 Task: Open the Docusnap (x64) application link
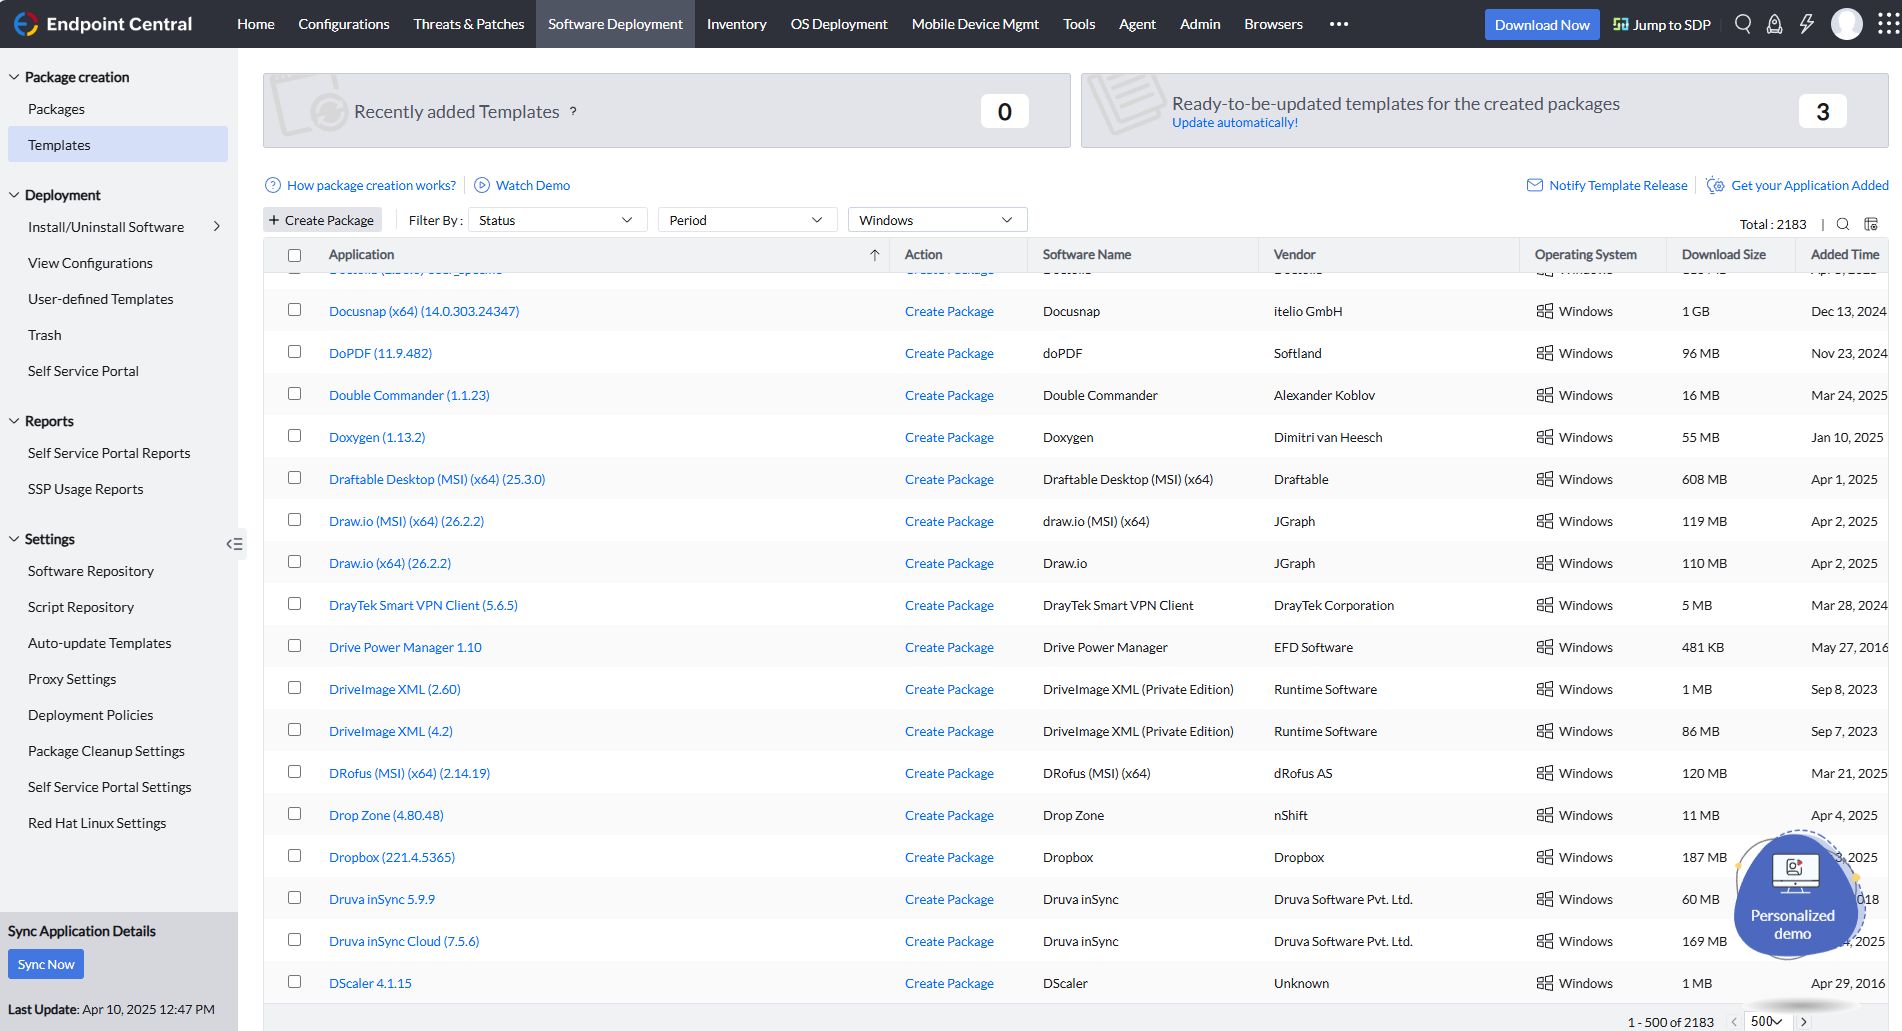tap(424, 311)
